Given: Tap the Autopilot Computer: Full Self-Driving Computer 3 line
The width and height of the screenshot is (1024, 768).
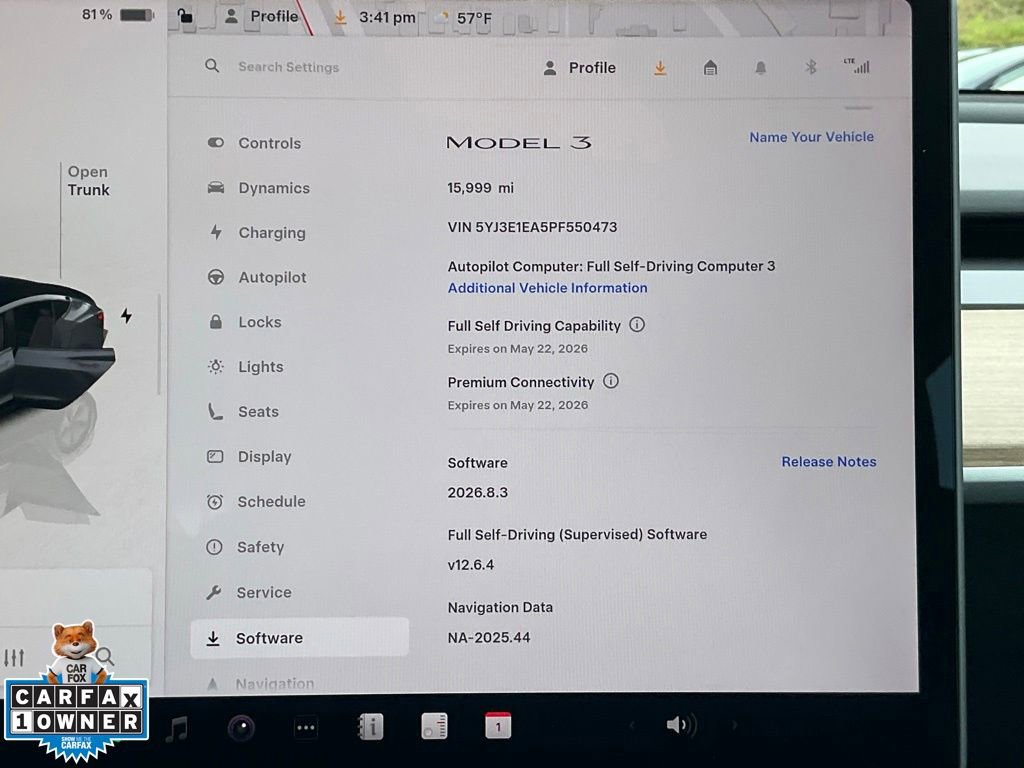Looking at the screenshot, I should (611, 266).
